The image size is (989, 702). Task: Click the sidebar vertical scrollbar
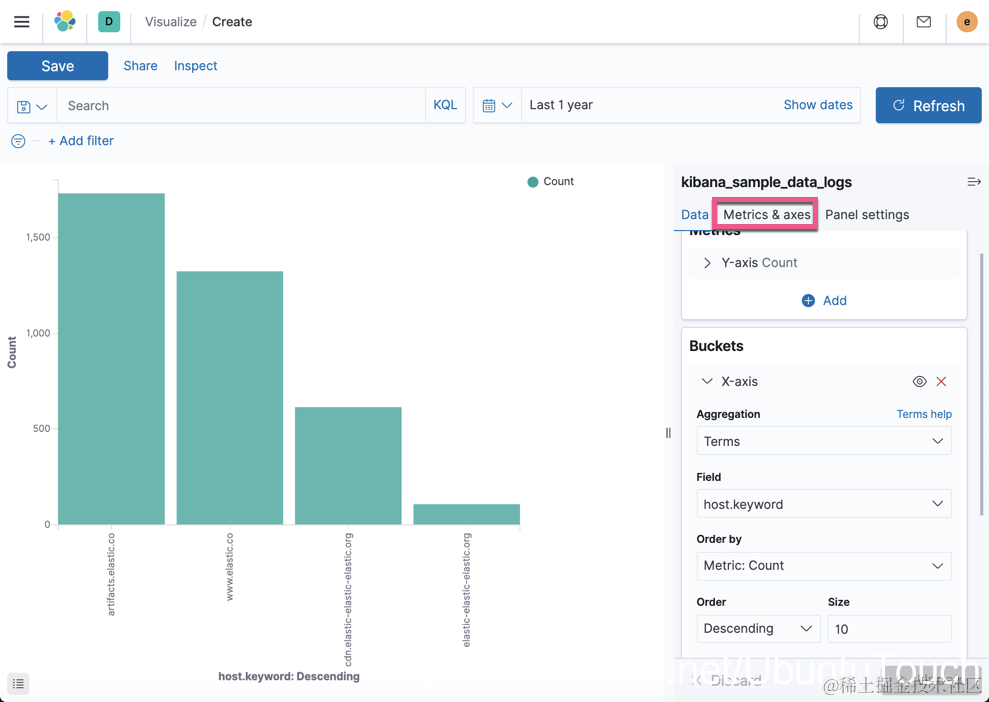click(x=981, y=383)
